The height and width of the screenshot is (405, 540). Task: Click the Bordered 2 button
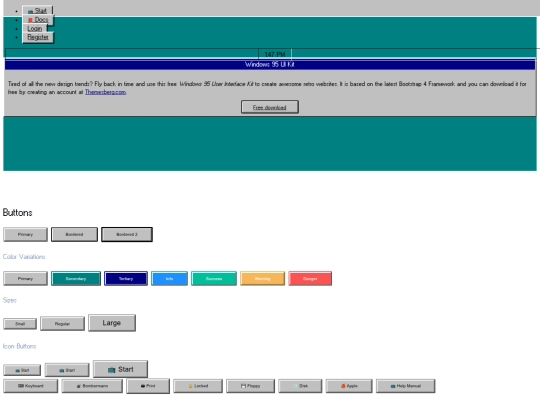[127, 235]
